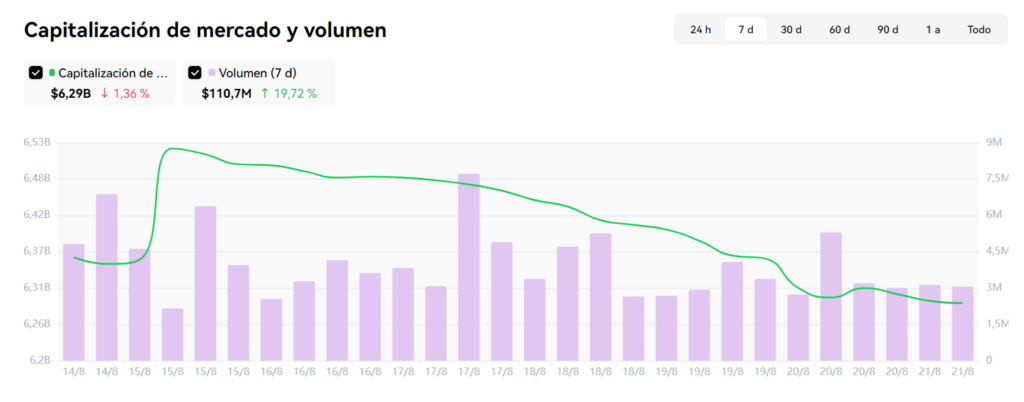The width and height of the screenshot is (1024, 402).
Task: Select the 7 d time range tab
Action: pos(746,29)
